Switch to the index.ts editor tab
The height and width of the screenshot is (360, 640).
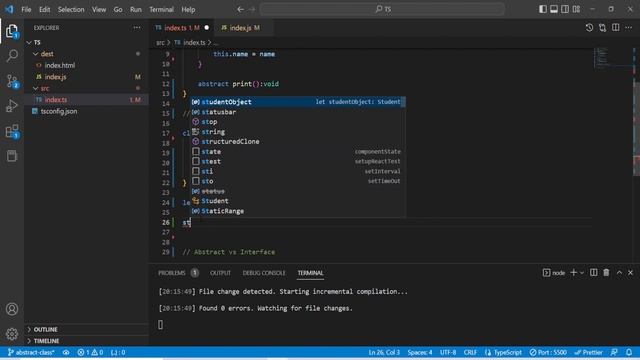tap(182, 28)
